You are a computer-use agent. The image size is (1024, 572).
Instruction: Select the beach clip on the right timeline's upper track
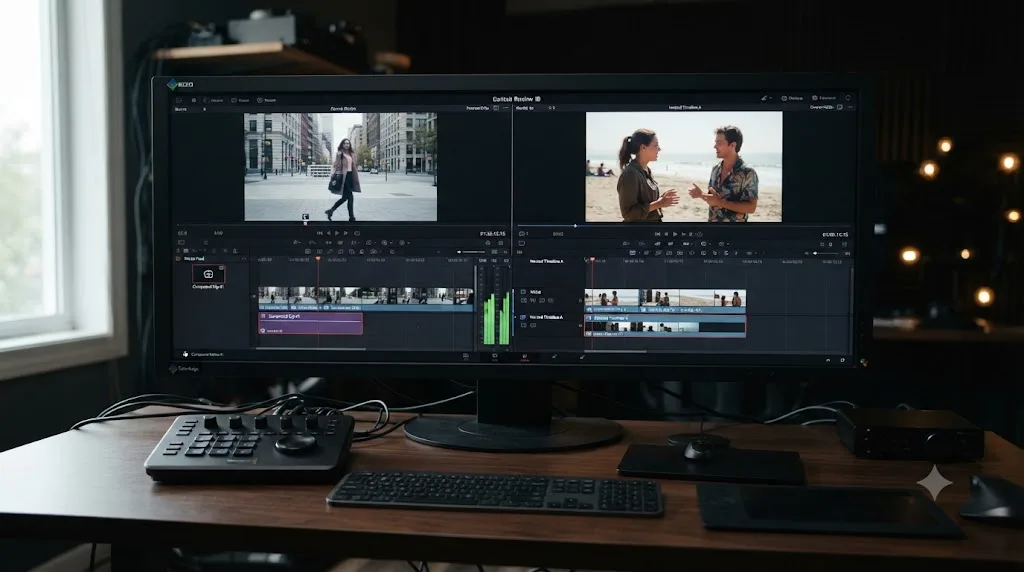[665, 300]
